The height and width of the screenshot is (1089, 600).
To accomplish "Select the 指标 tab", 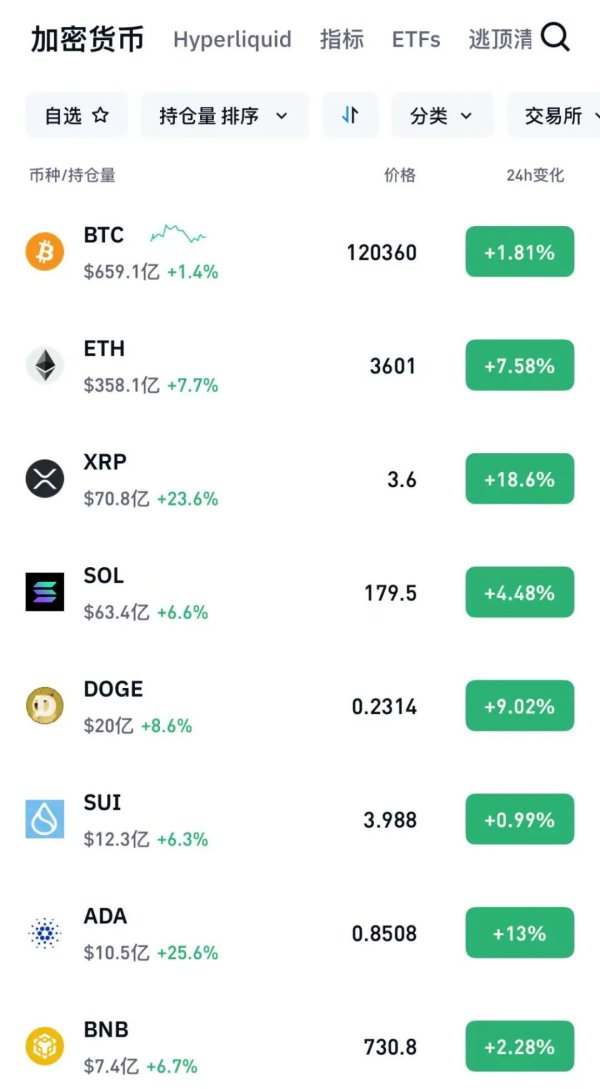I will click(341, 40).
